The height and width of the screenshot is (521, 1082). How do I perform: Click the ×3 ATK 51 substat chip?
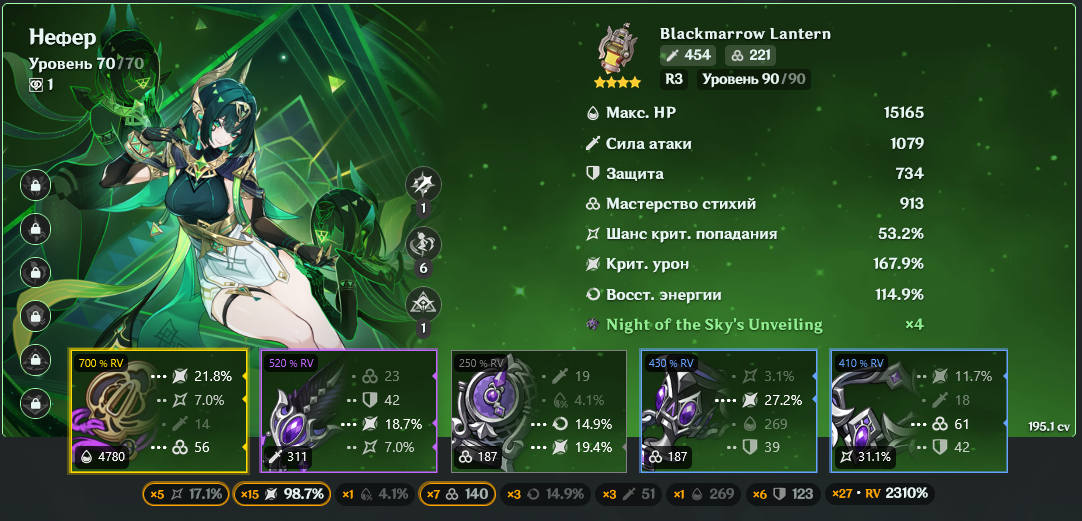click(x=629, y=494)
